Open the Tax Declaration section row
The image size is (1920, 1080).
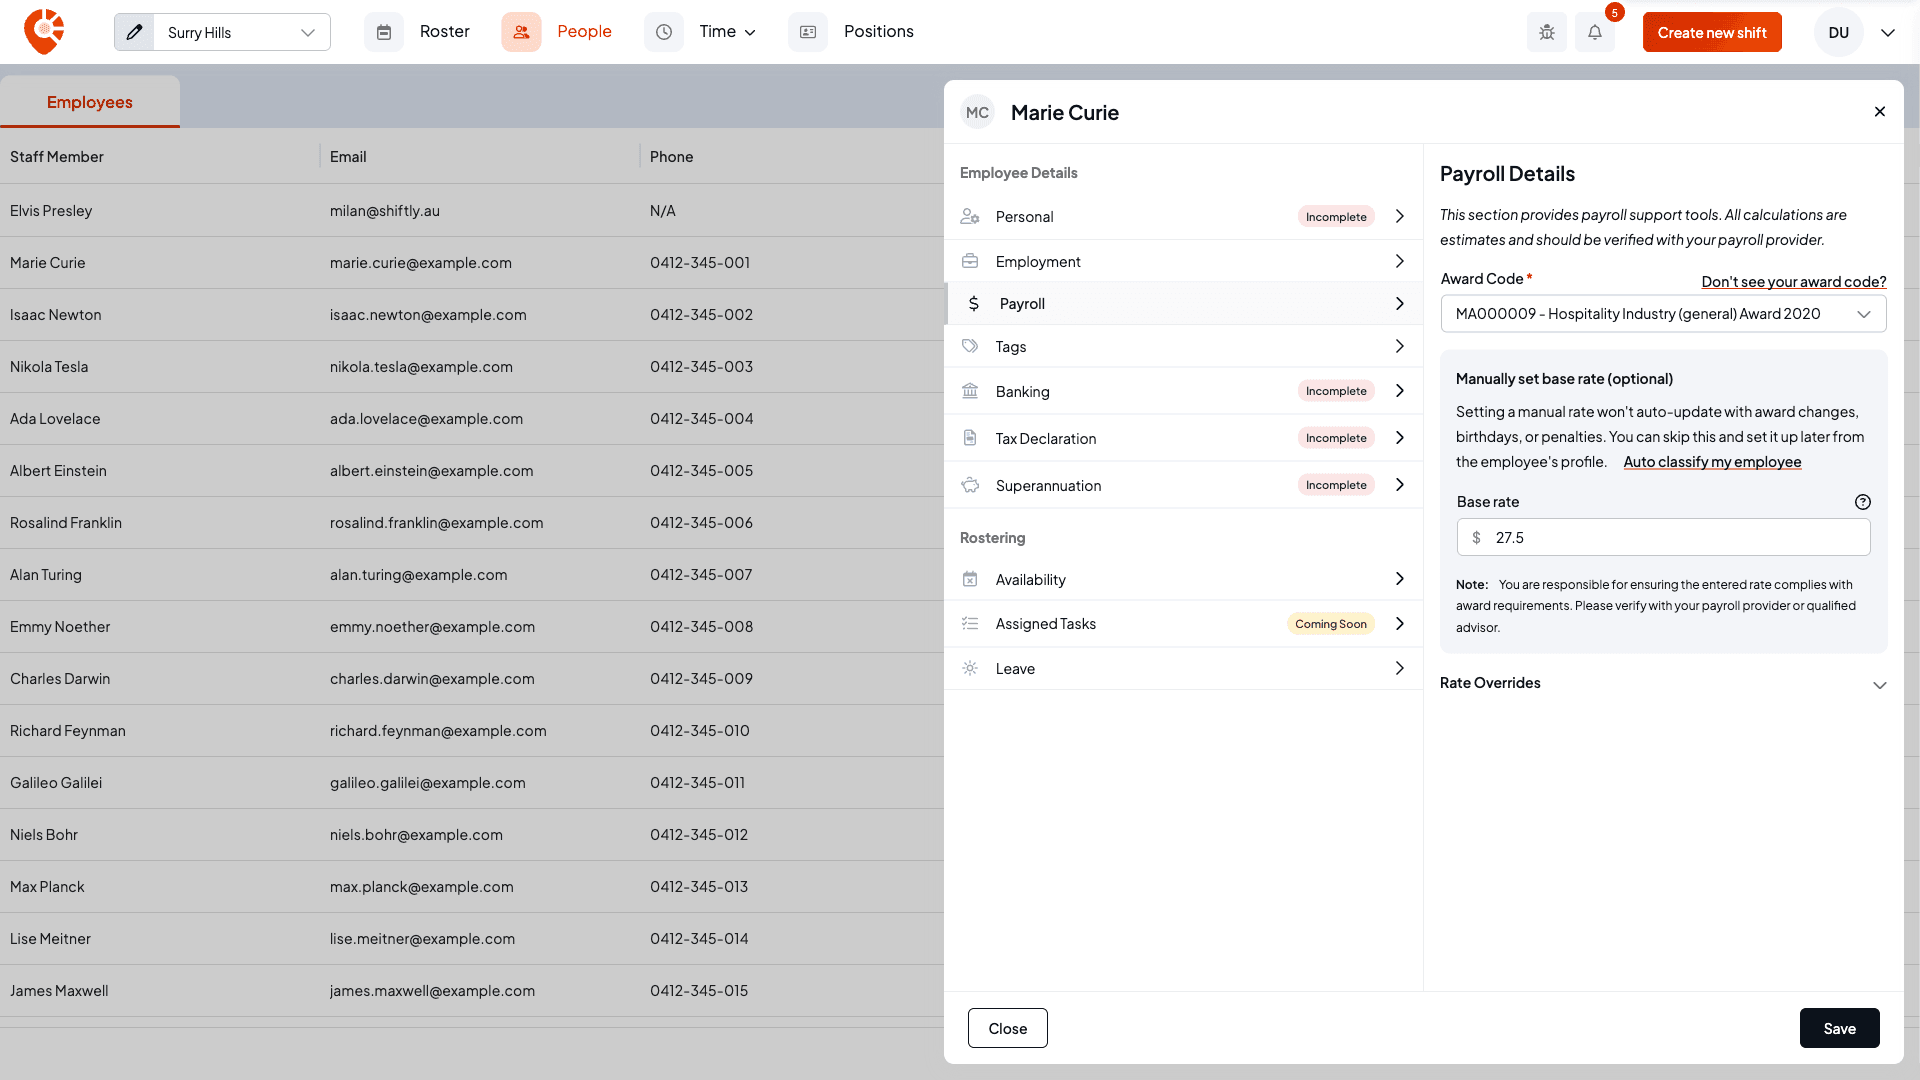[x=1184, y=438]
